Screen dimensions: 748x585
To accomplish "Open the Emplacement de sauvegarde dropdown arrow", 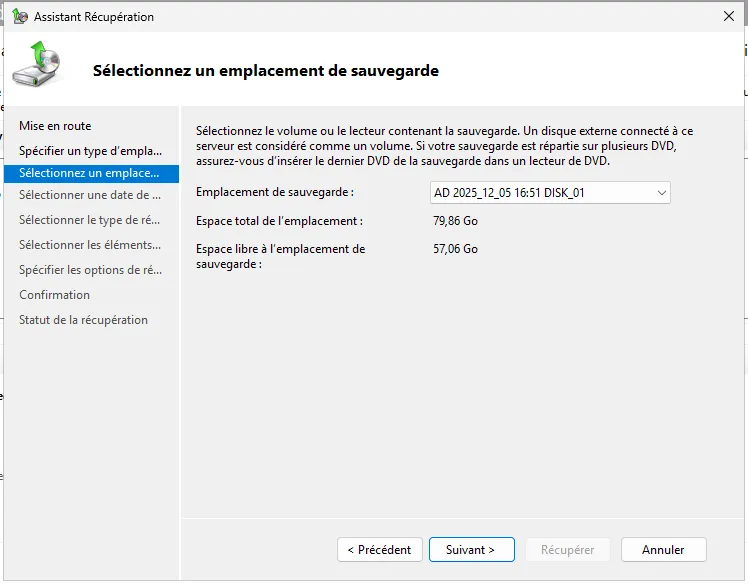I will pyautogui.click(x=661, y=192).
